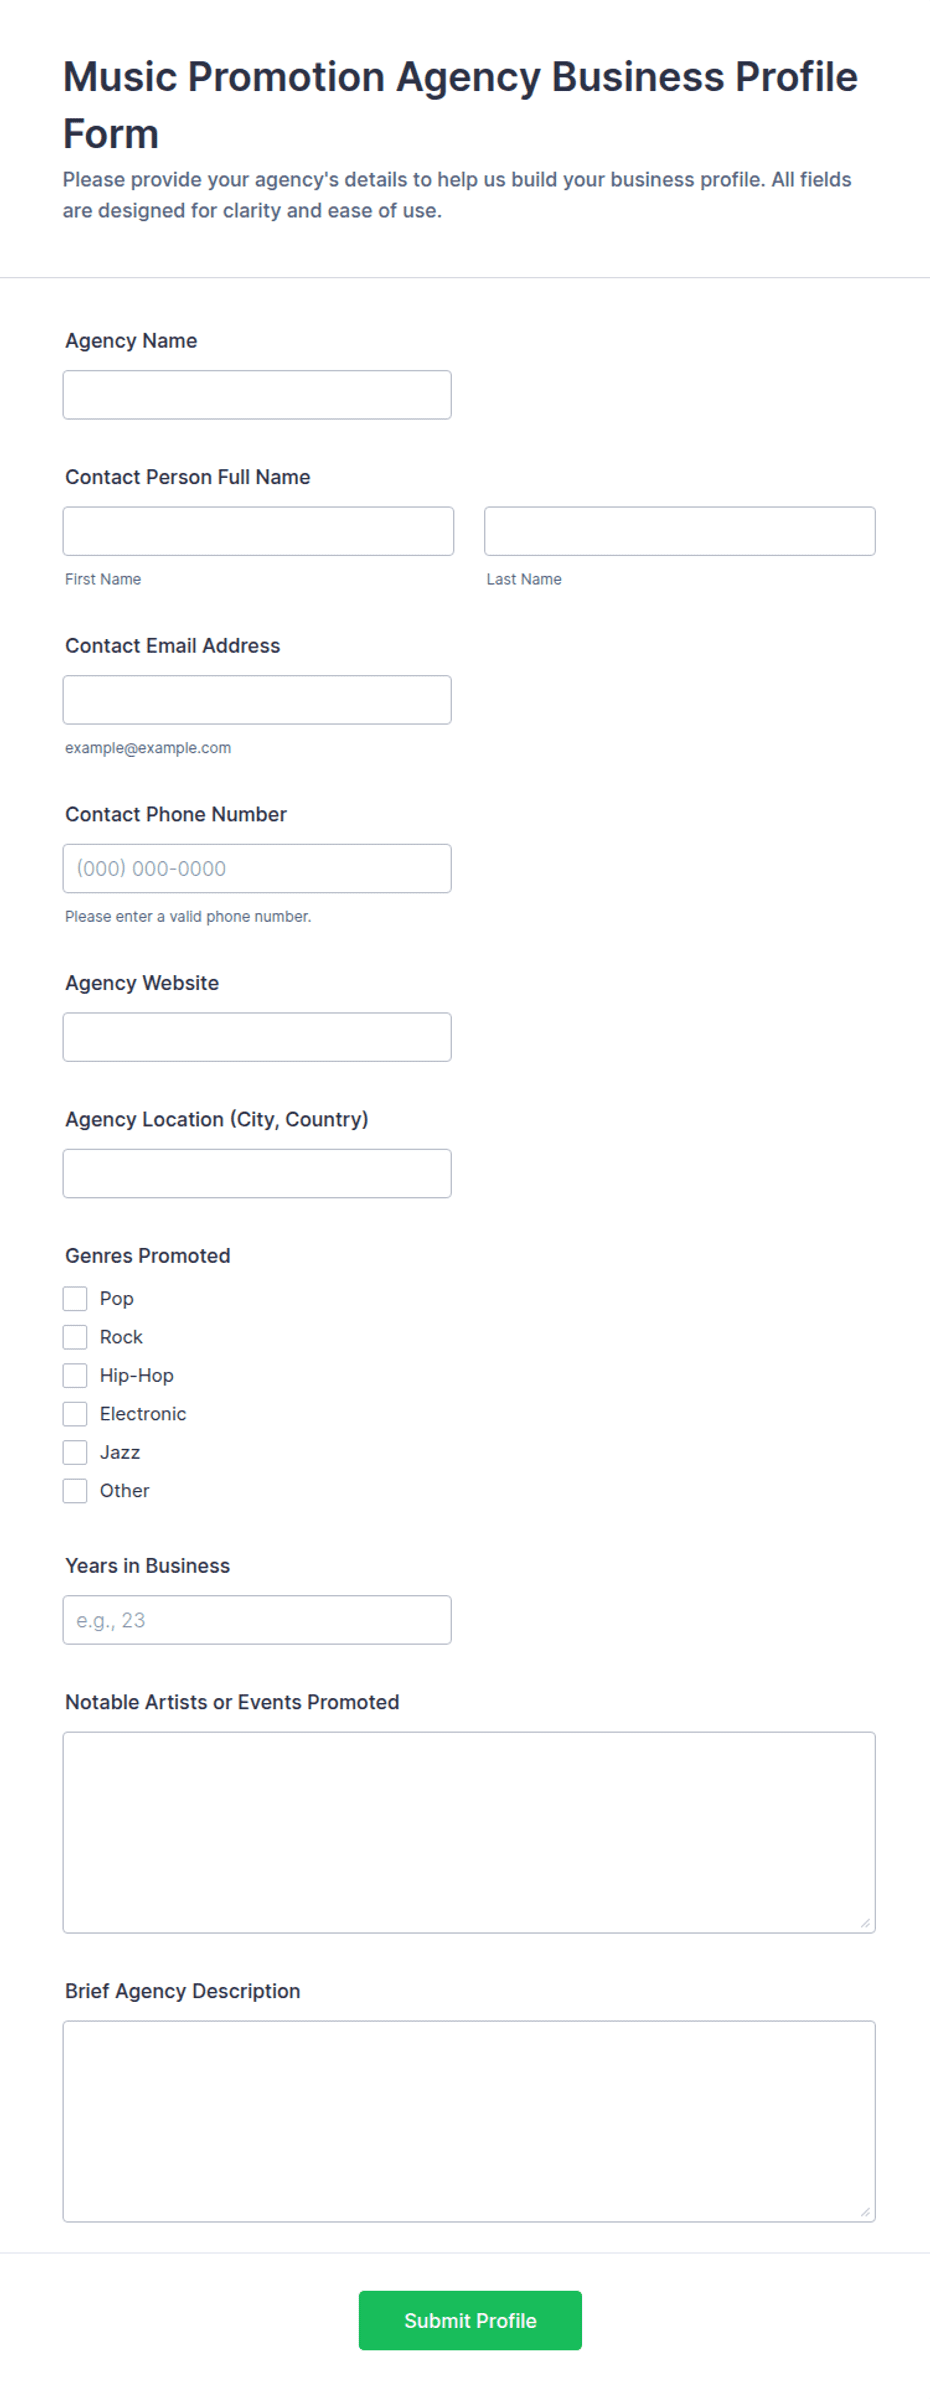Select the Last Name text box
Image resolution: width=930 pixels, height=2399 pixels.
coord(680,531)
